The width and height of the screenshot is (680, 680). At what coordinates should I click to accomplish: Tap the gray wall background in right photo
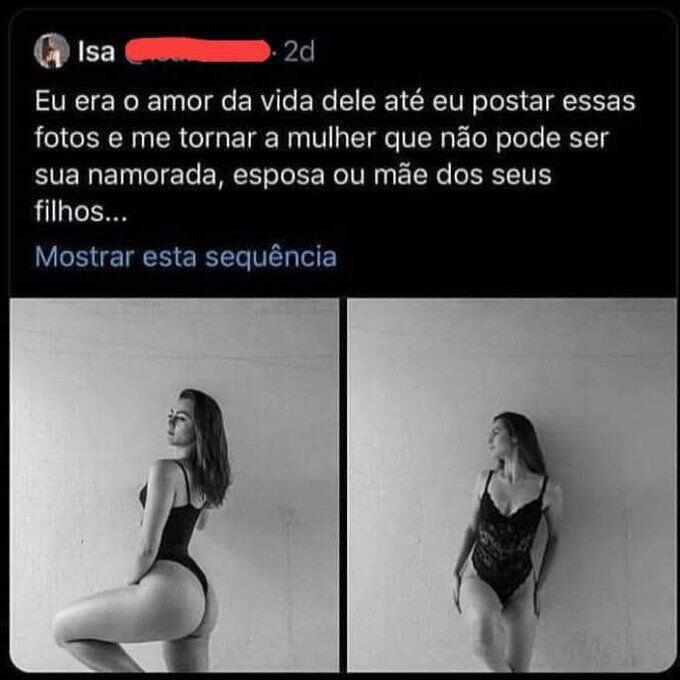point(607,390)
